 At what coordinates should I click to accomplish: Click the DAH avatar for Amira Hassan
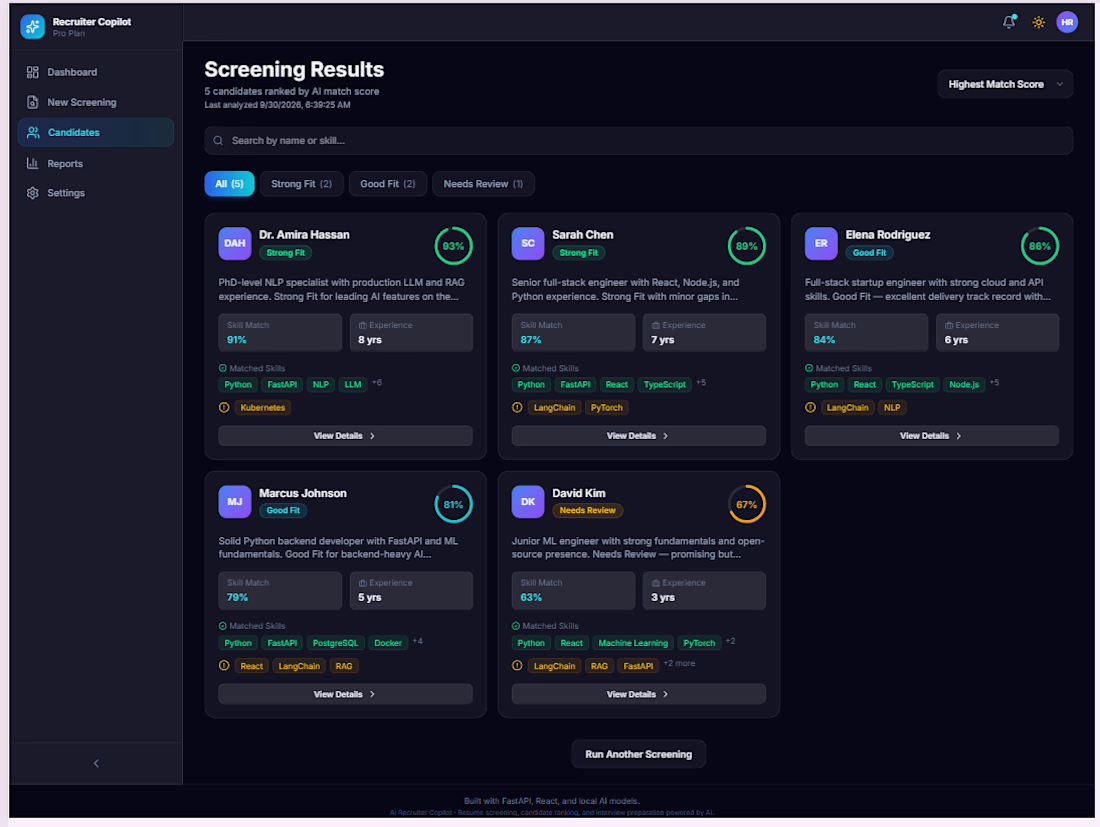coord(235,243)
